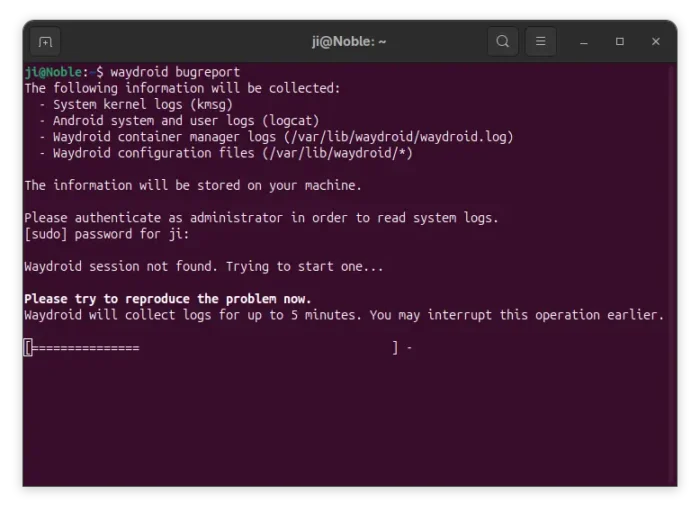
Task: Click the bold reproduce the problem text
Action: (x=167, y=299)
